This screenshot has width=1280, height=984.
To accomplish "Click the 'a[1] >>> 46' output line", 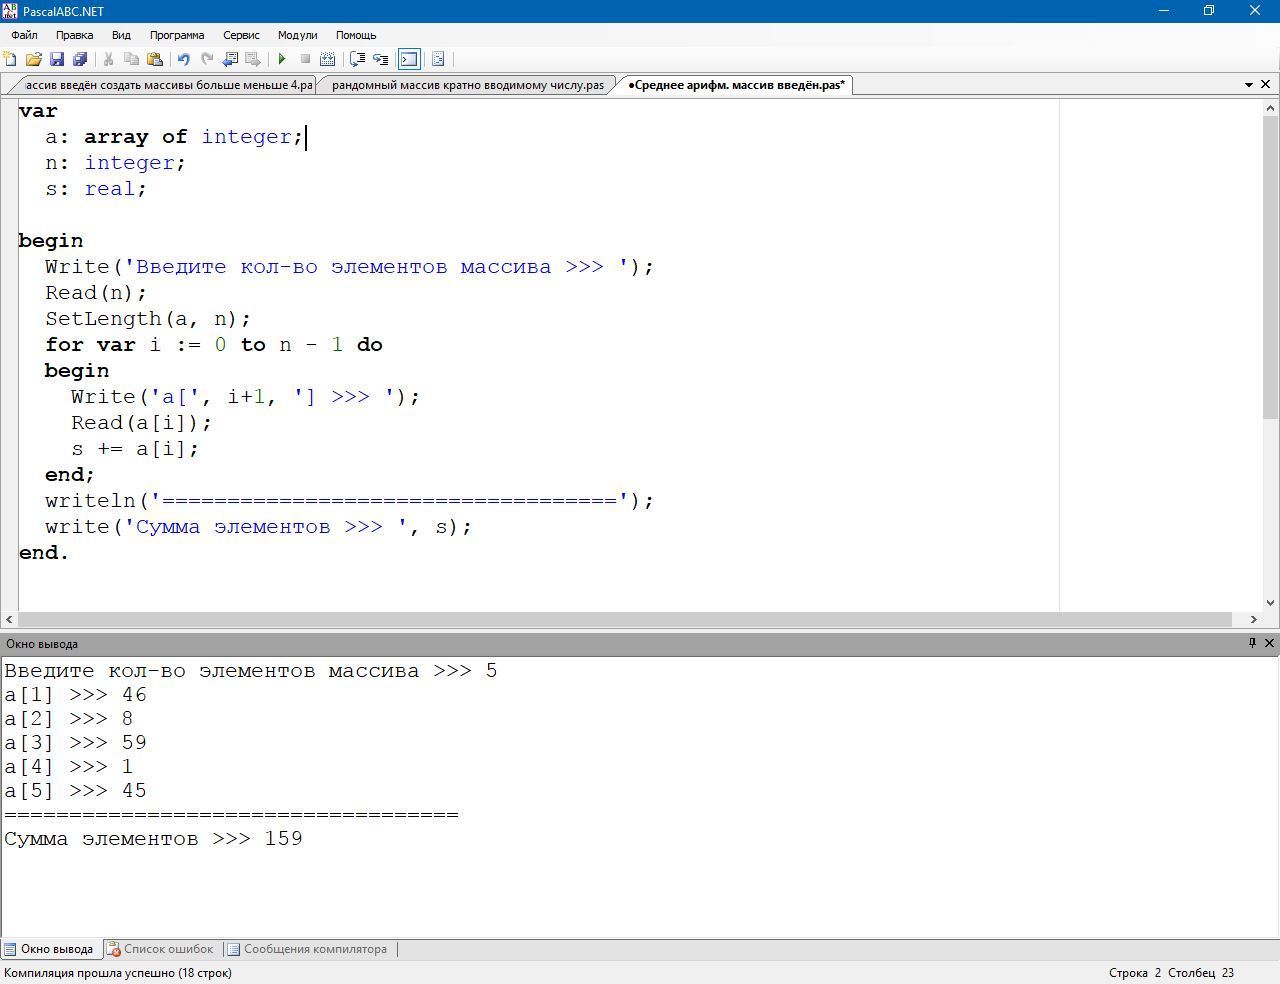I will point(75,695).
